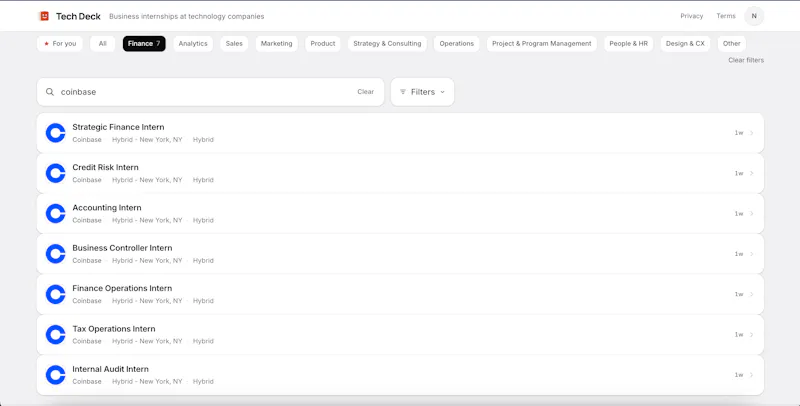Open Operations category tab
Viewport: 800px width, 406px height.
[457, 44]
